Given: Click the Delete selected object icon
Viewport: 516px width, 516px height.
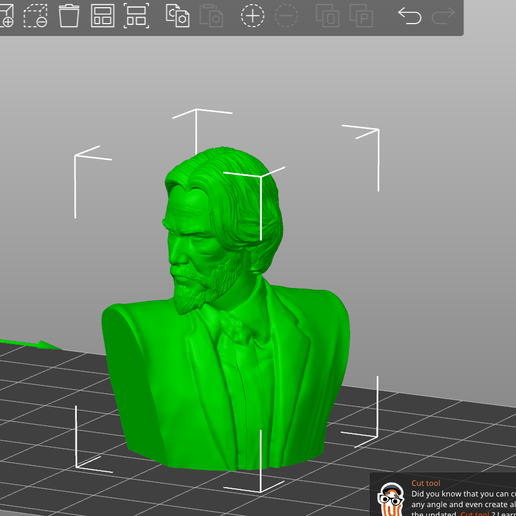Looking at the screenshot, I should [35, 15].
